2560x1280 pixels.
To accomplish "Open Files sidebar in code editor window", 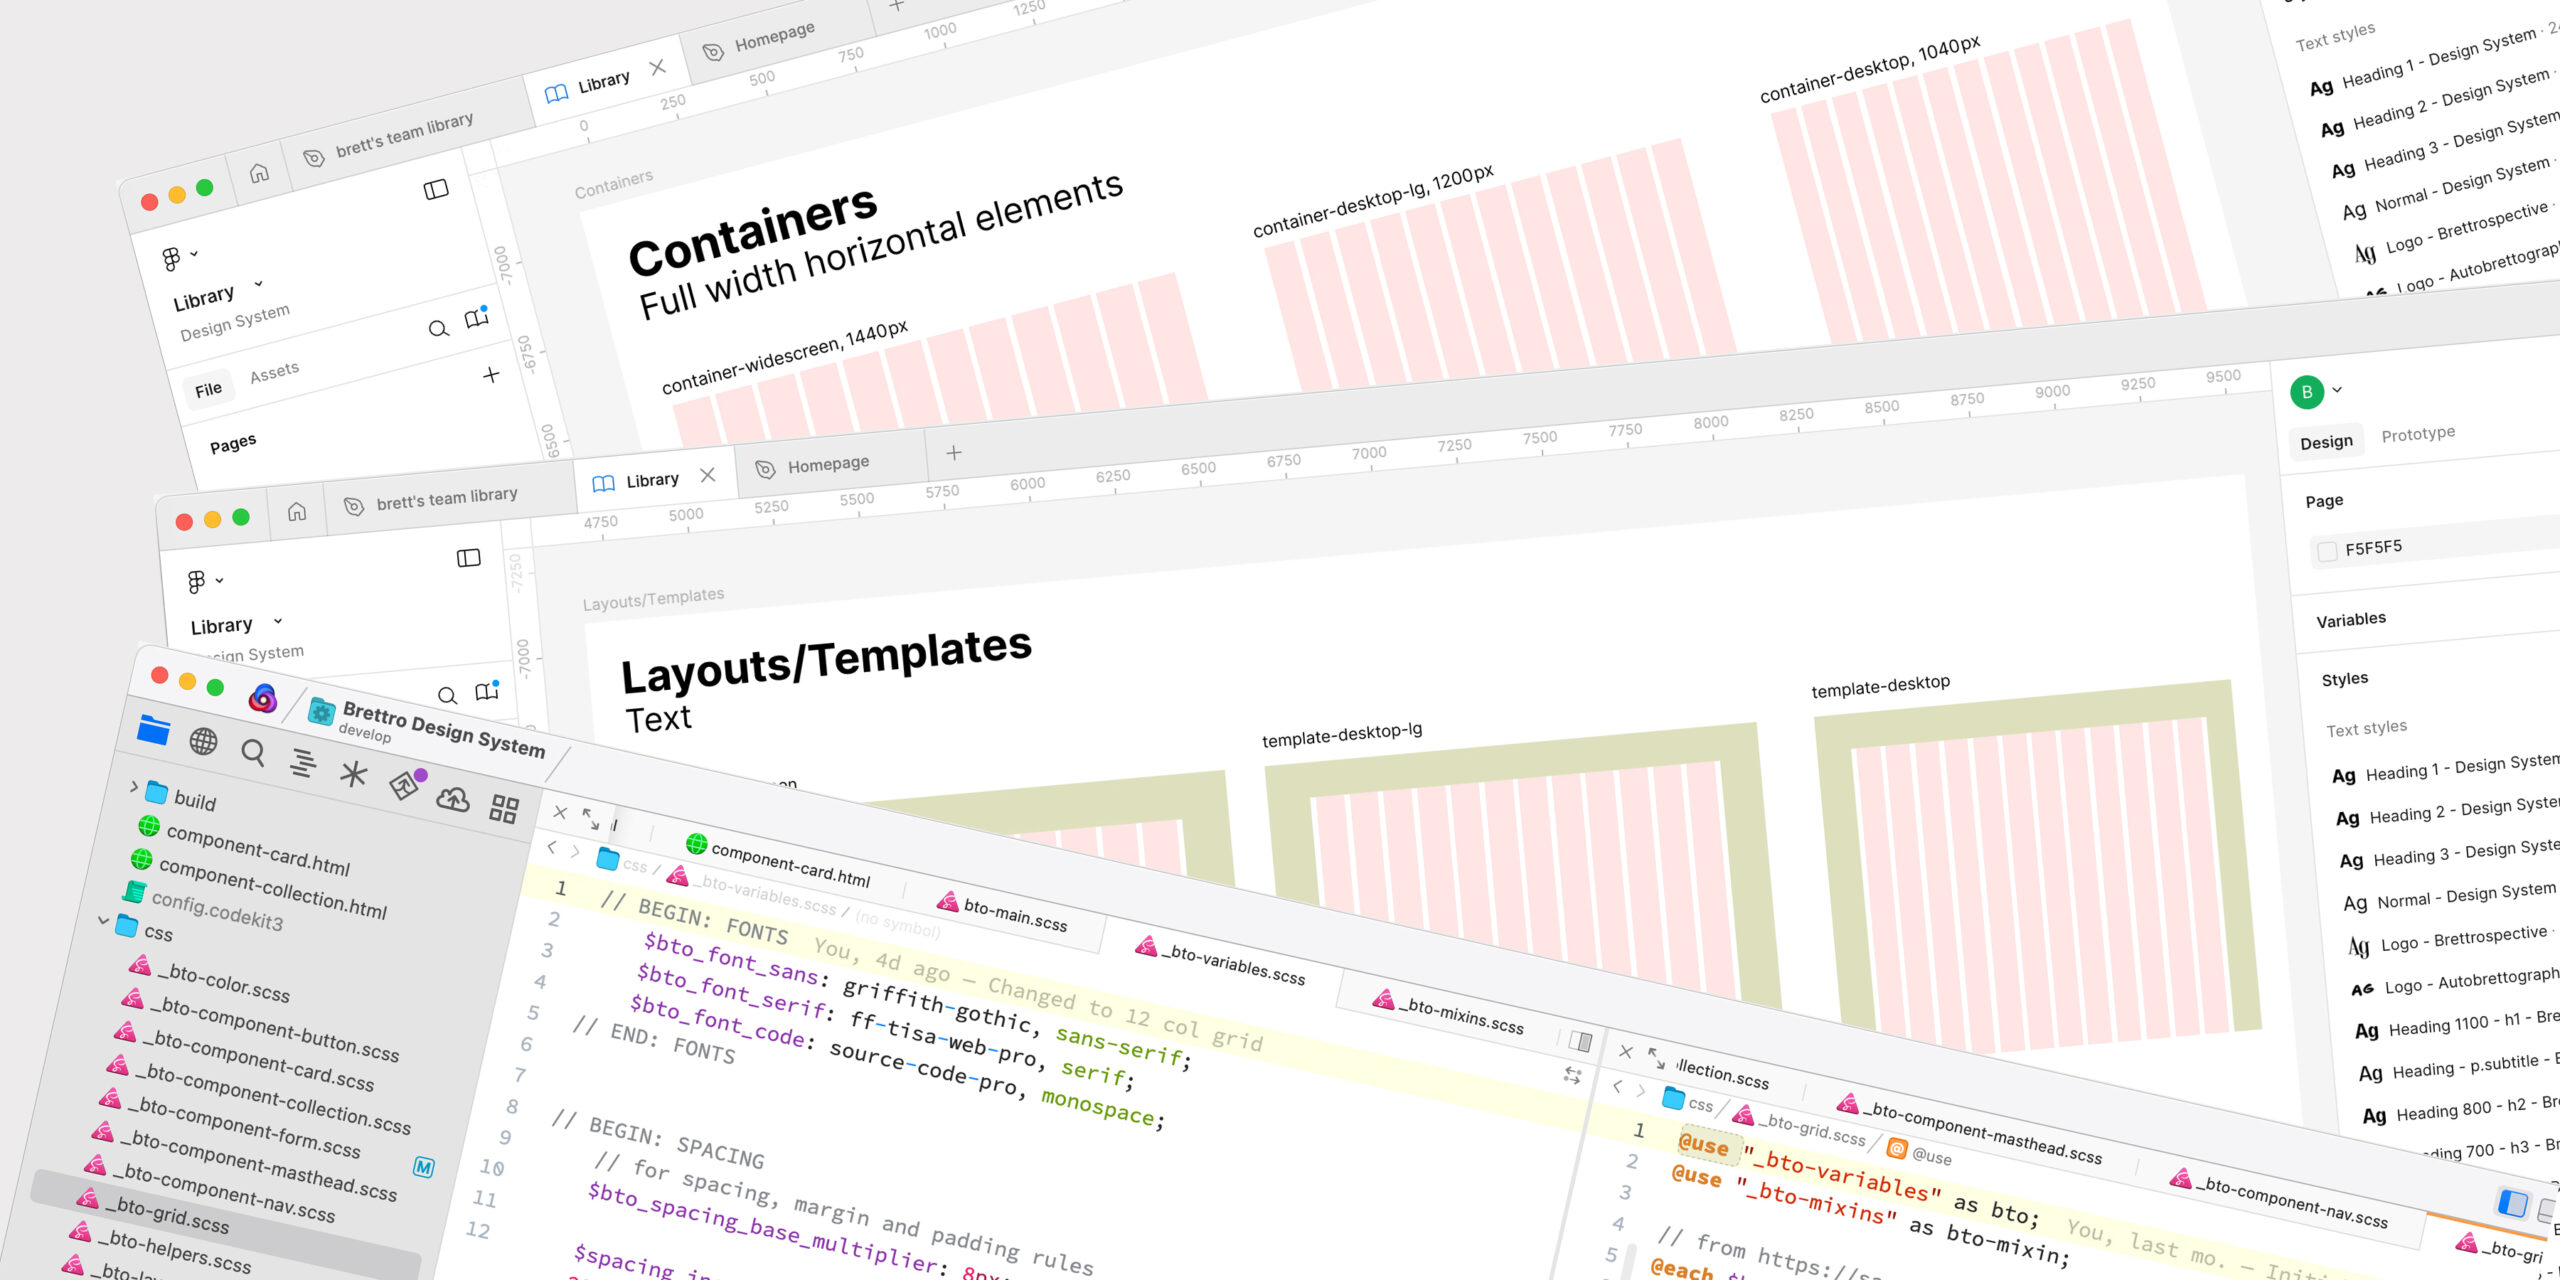I will (153, 729).
